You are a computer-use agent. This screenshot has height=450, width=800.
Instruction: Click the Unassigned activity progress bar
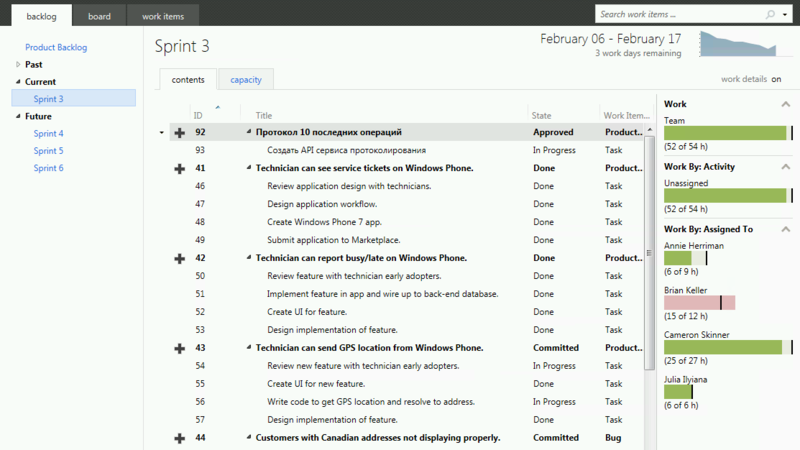728,195
